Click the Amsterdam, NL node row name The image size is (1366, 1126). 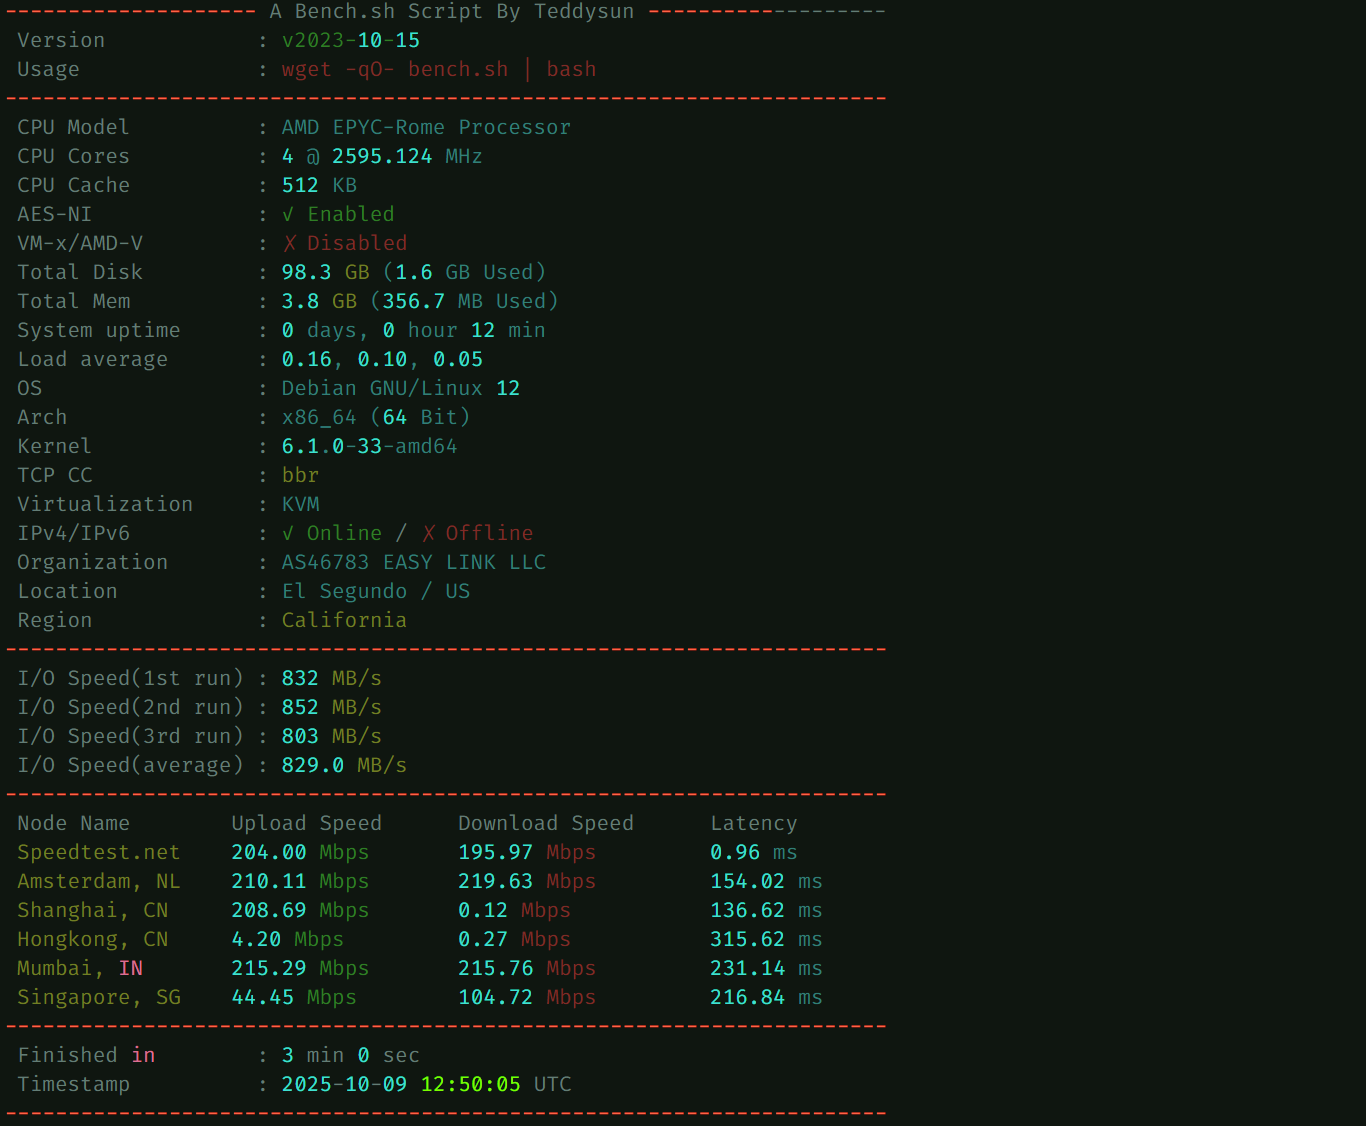coord(98,882)
